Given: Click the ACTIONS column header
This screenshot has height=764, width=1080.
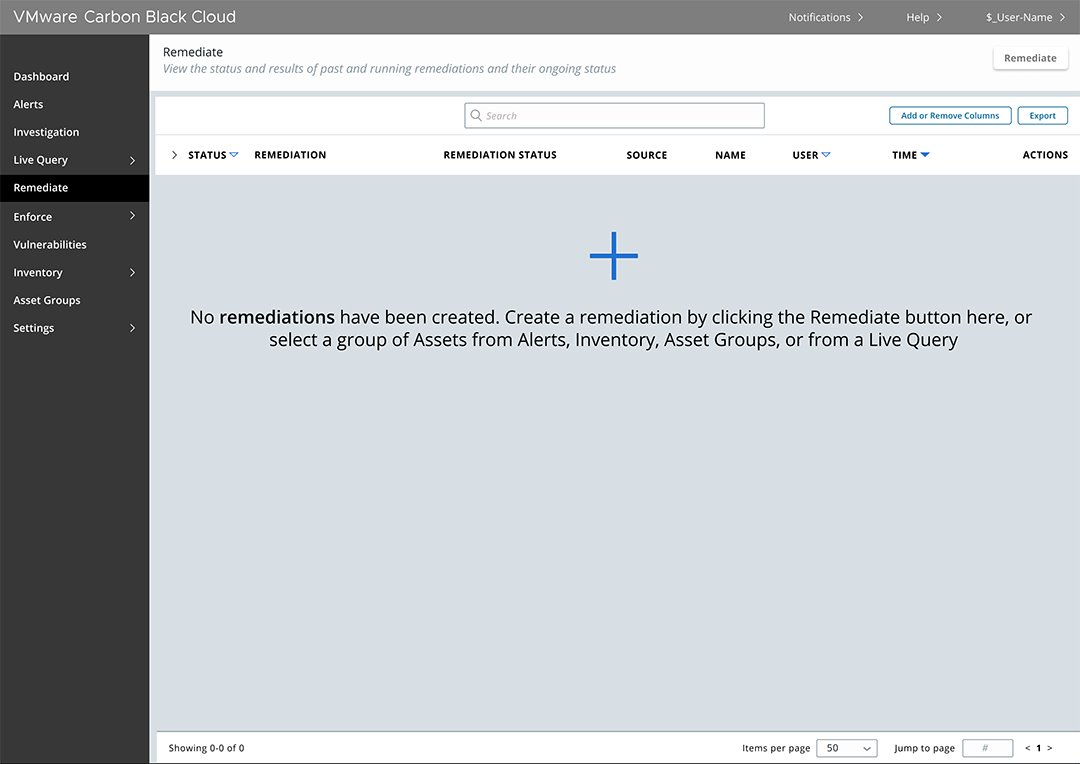Looking at the screenshot, I should [x=1045, y=155].
